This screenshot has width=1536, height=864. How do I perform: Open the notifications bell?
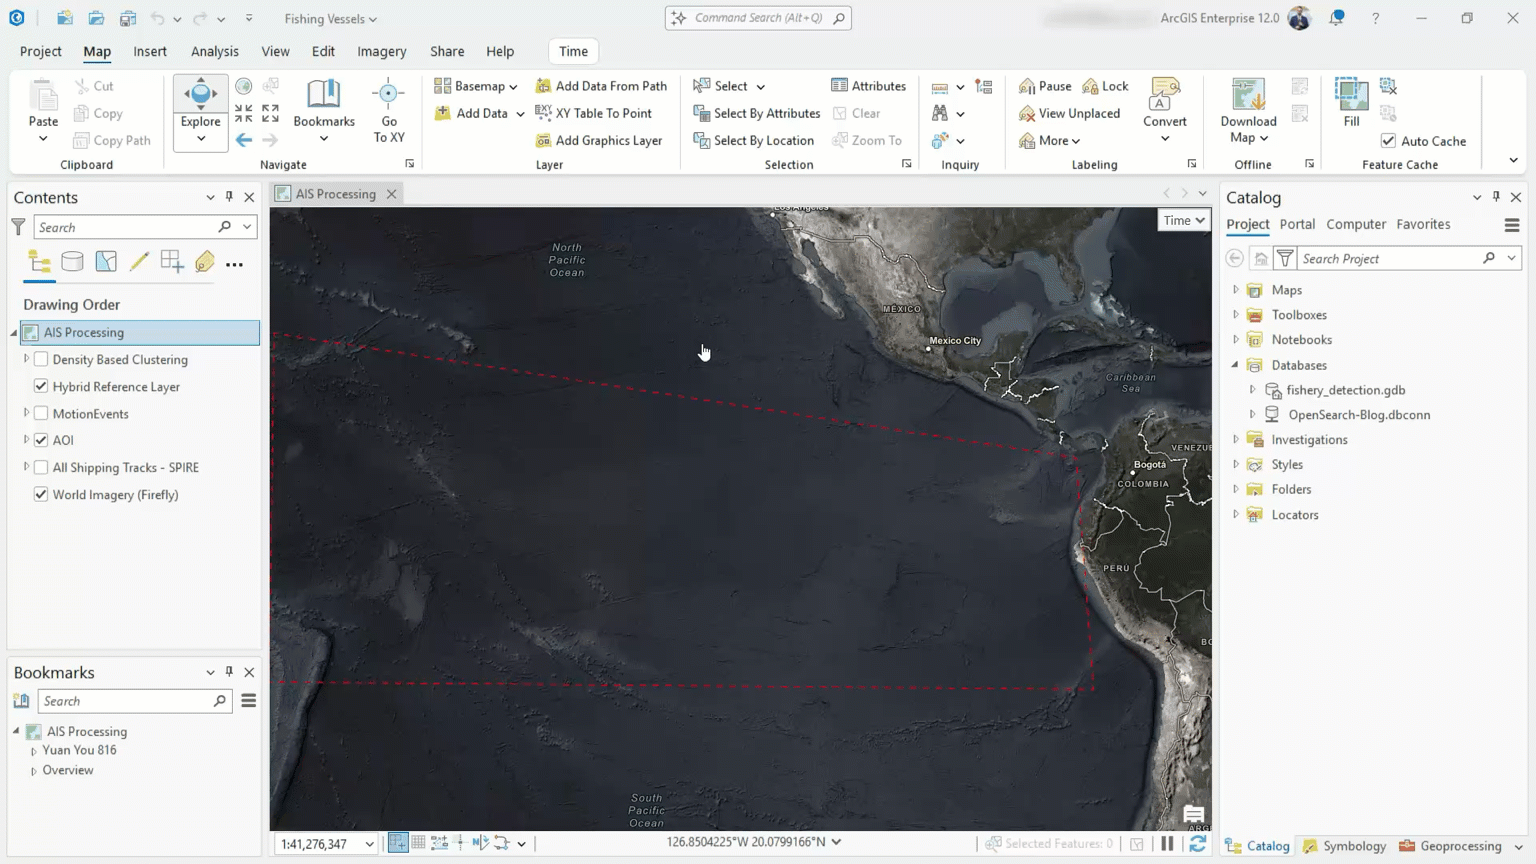[1337, 18]
